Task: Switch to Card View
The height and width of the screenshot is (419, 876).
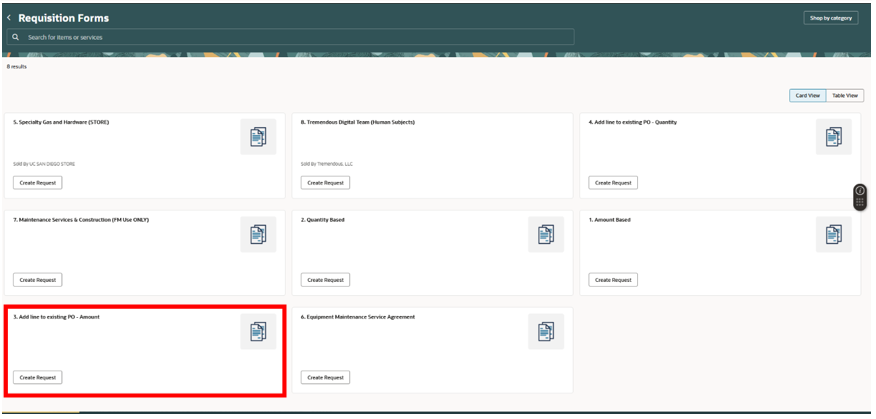Action: pyautogui.click(x=807, y=96)
